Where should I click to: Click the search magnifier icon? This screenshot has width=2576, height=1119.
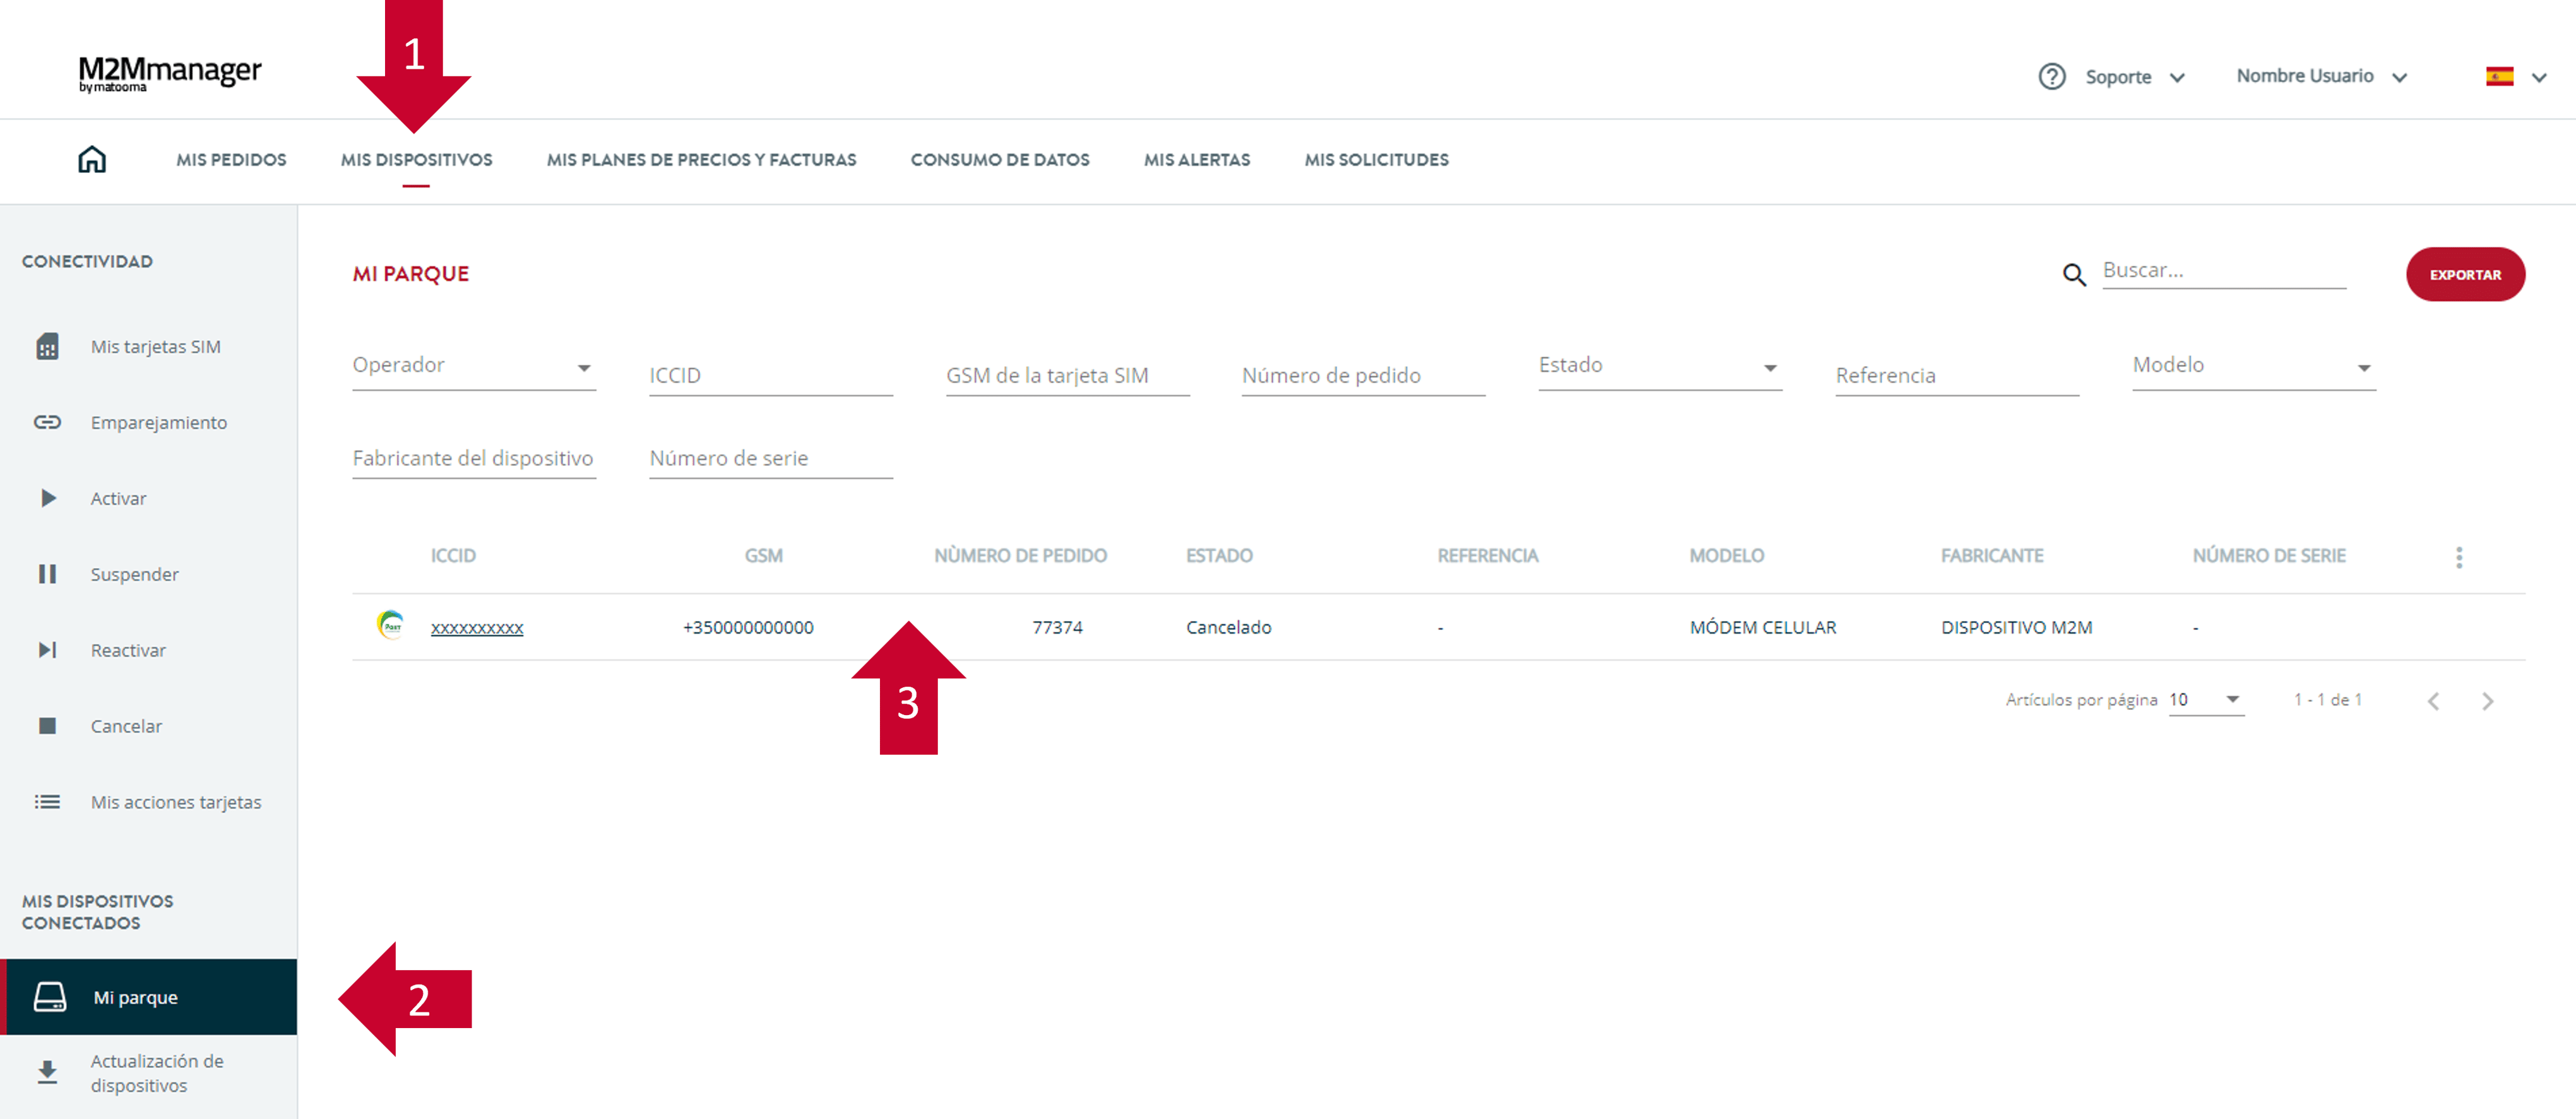(2074, 275)
